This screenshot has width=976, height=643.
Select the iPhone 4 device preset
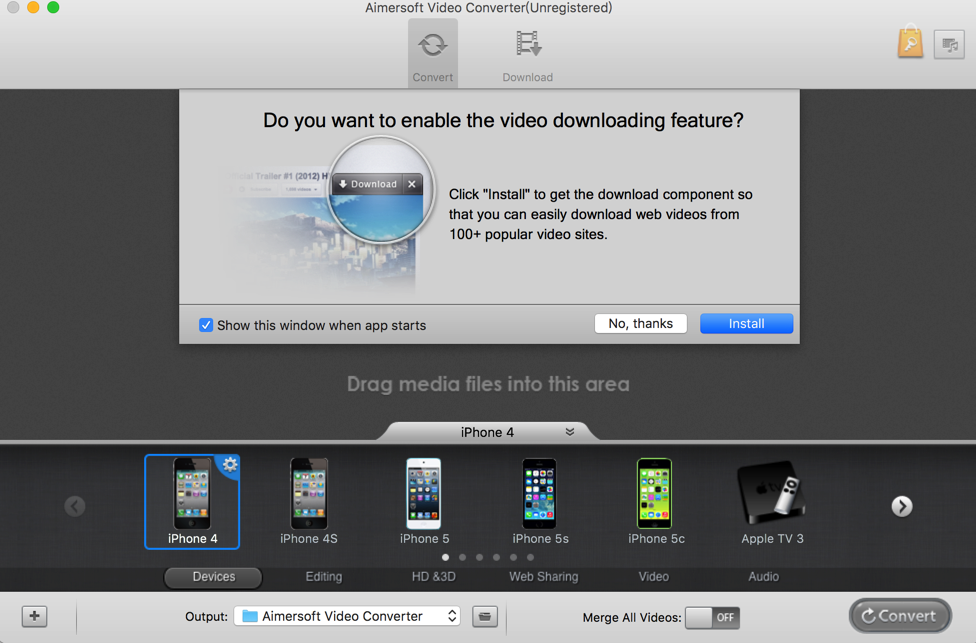(x=192, y=502)
